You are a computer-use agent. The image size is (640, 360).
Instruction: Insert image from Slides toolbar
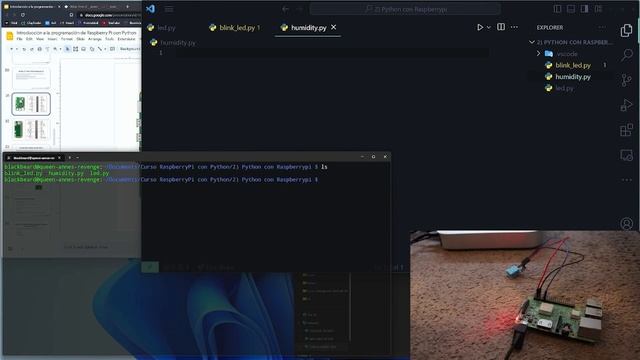(84, 49)
